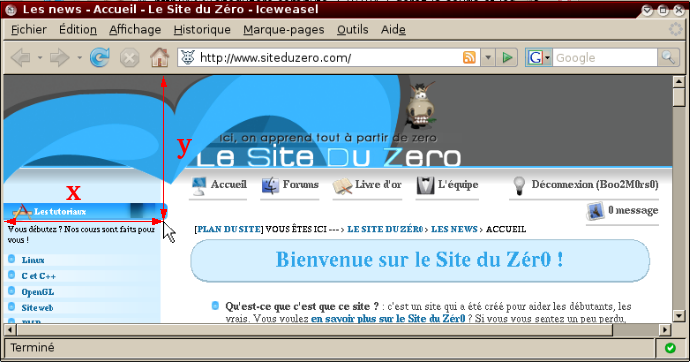
Task: Click the Back navigation arrow
Action: coord(20,58)
